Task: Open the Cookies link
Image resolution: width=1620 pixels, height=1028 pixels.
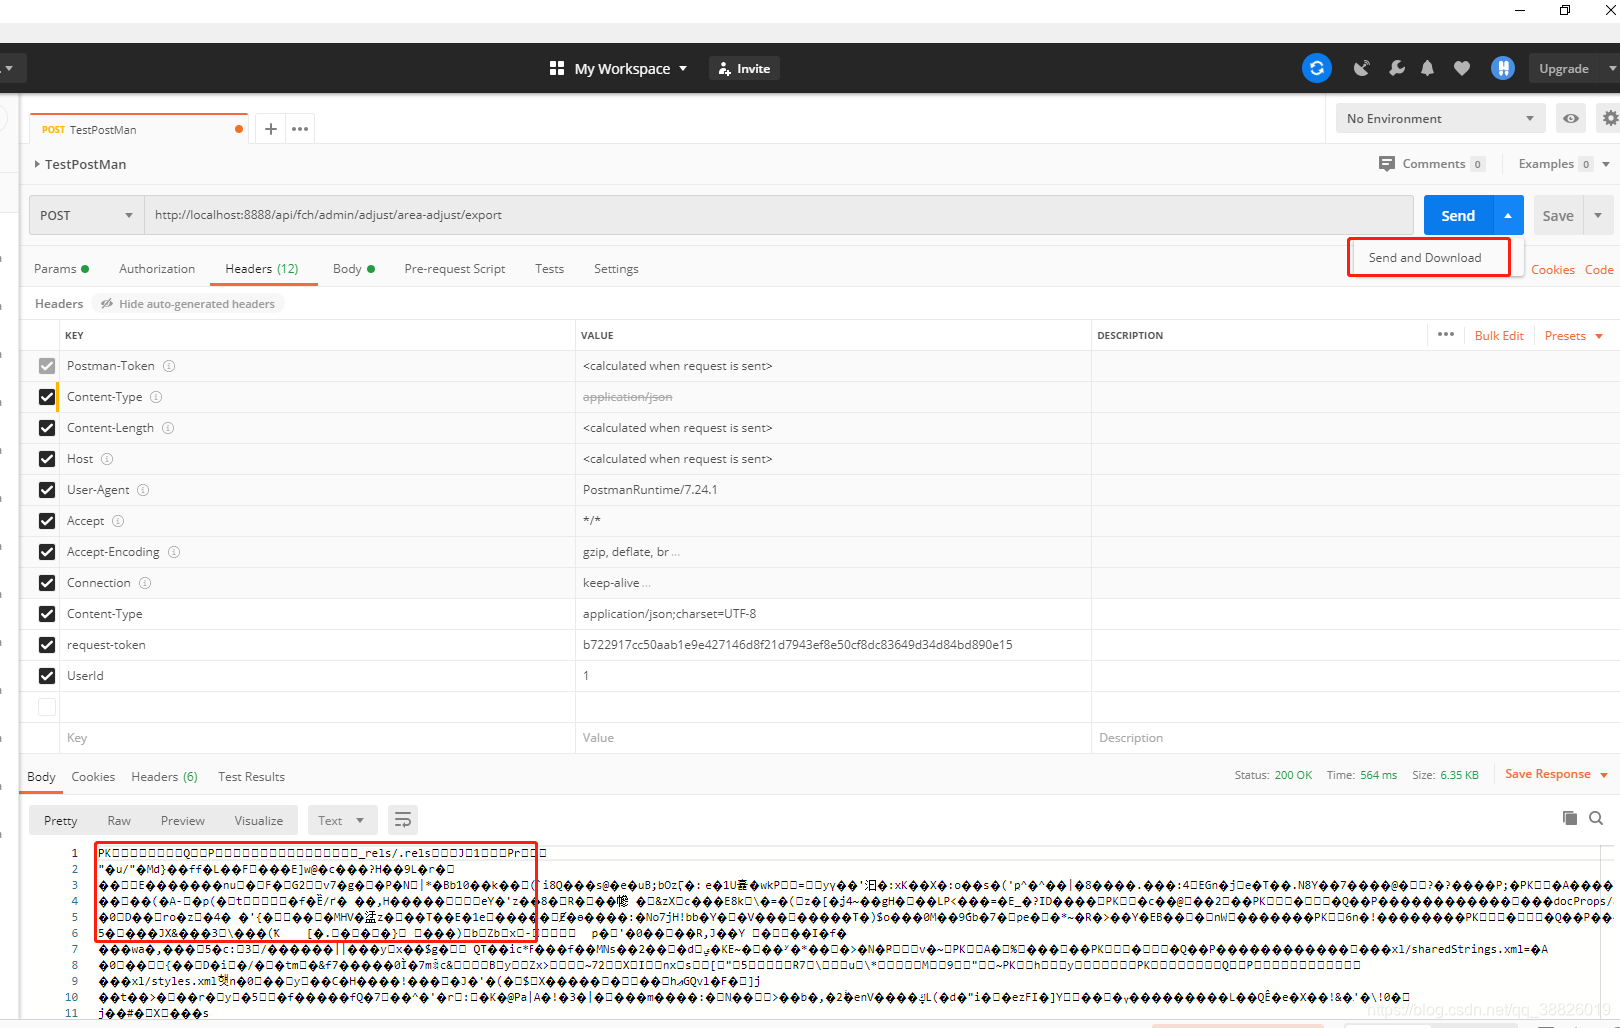Action: [1552, 269]
